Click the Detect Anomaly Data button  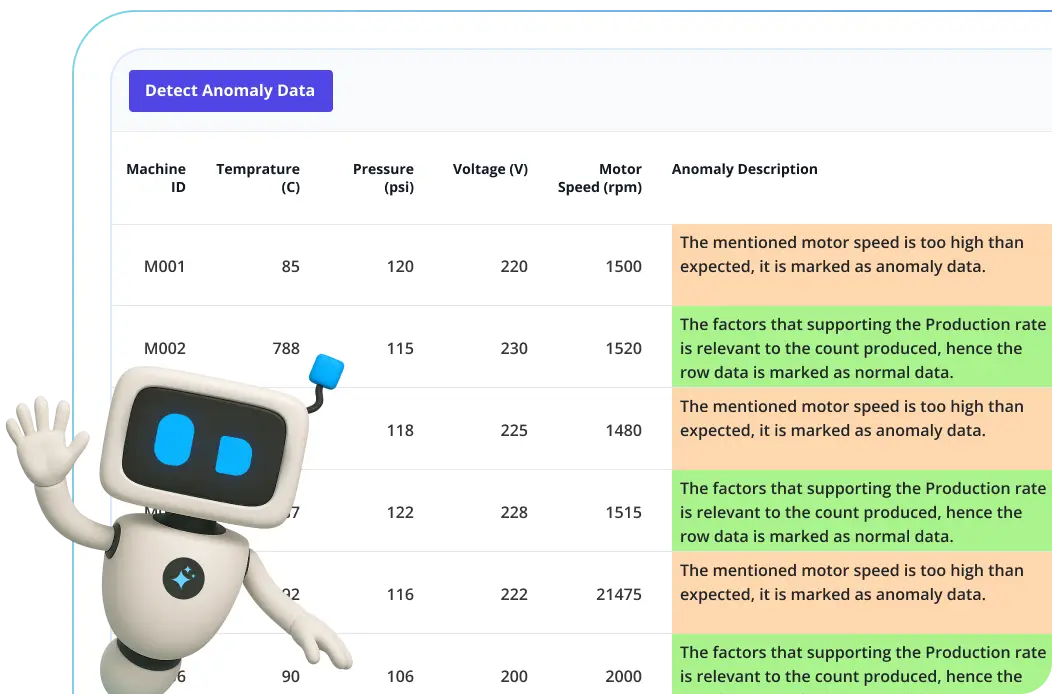click(x=230, y=91)
